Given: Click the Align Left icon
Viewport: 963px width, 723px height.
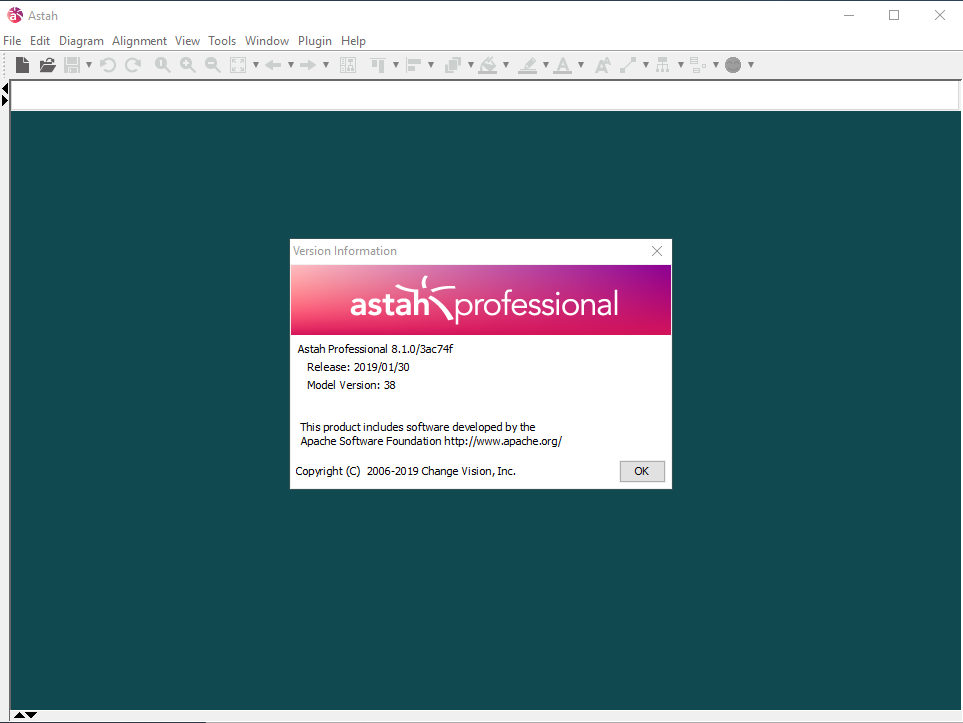Looking at the screenshot, I should (414, 64).
